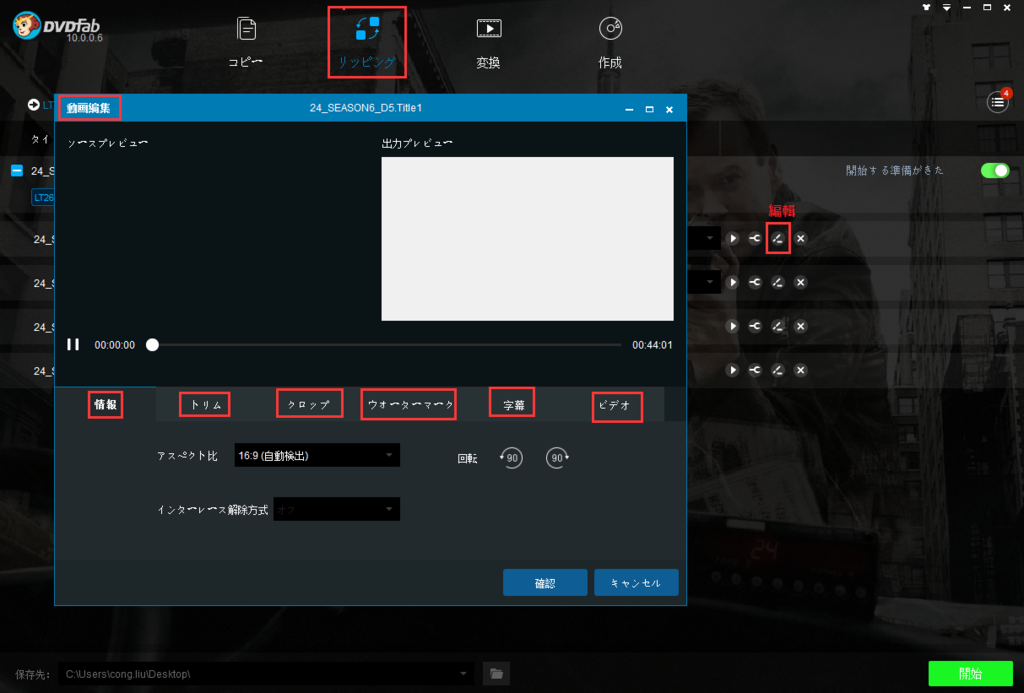Click the DVDFab monkey logo
Screen dimensions: 1024x693
point(27,25)
